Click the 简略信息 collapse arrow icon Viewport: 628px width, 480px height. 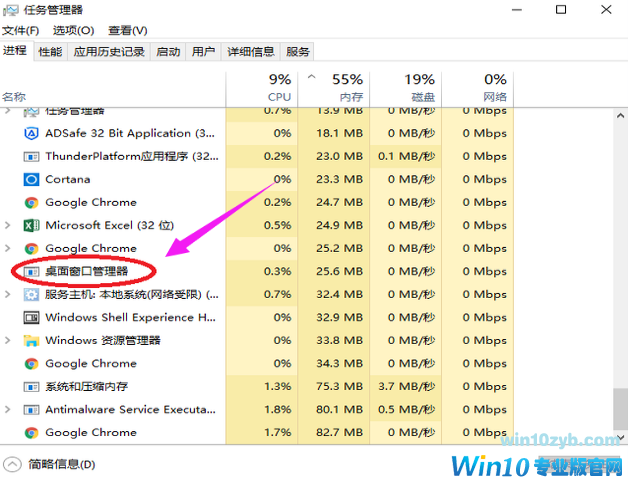(12, 464)
